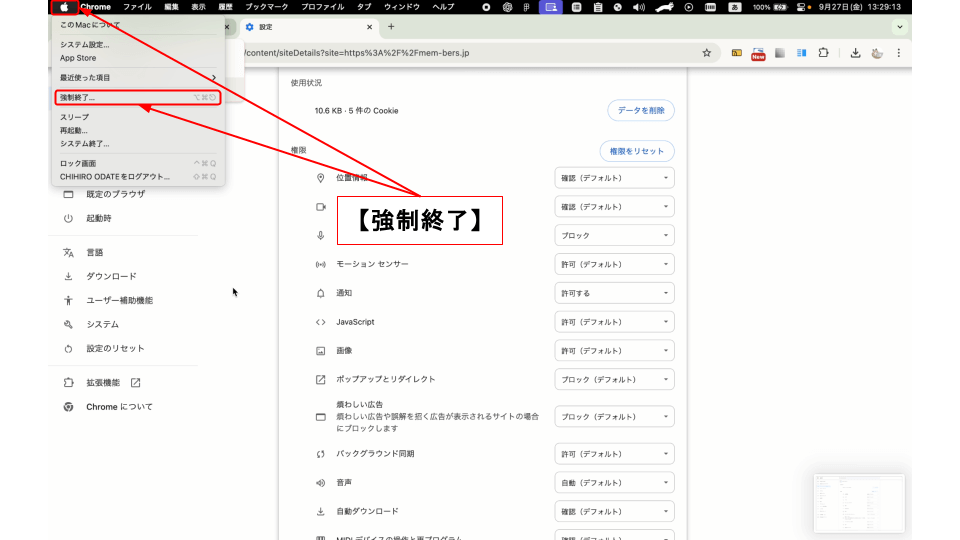Image resolution: width=960 pixels, height=540 pixels.
Task: Click the 言語 sidebar item
Action: (x=95, y=253)
